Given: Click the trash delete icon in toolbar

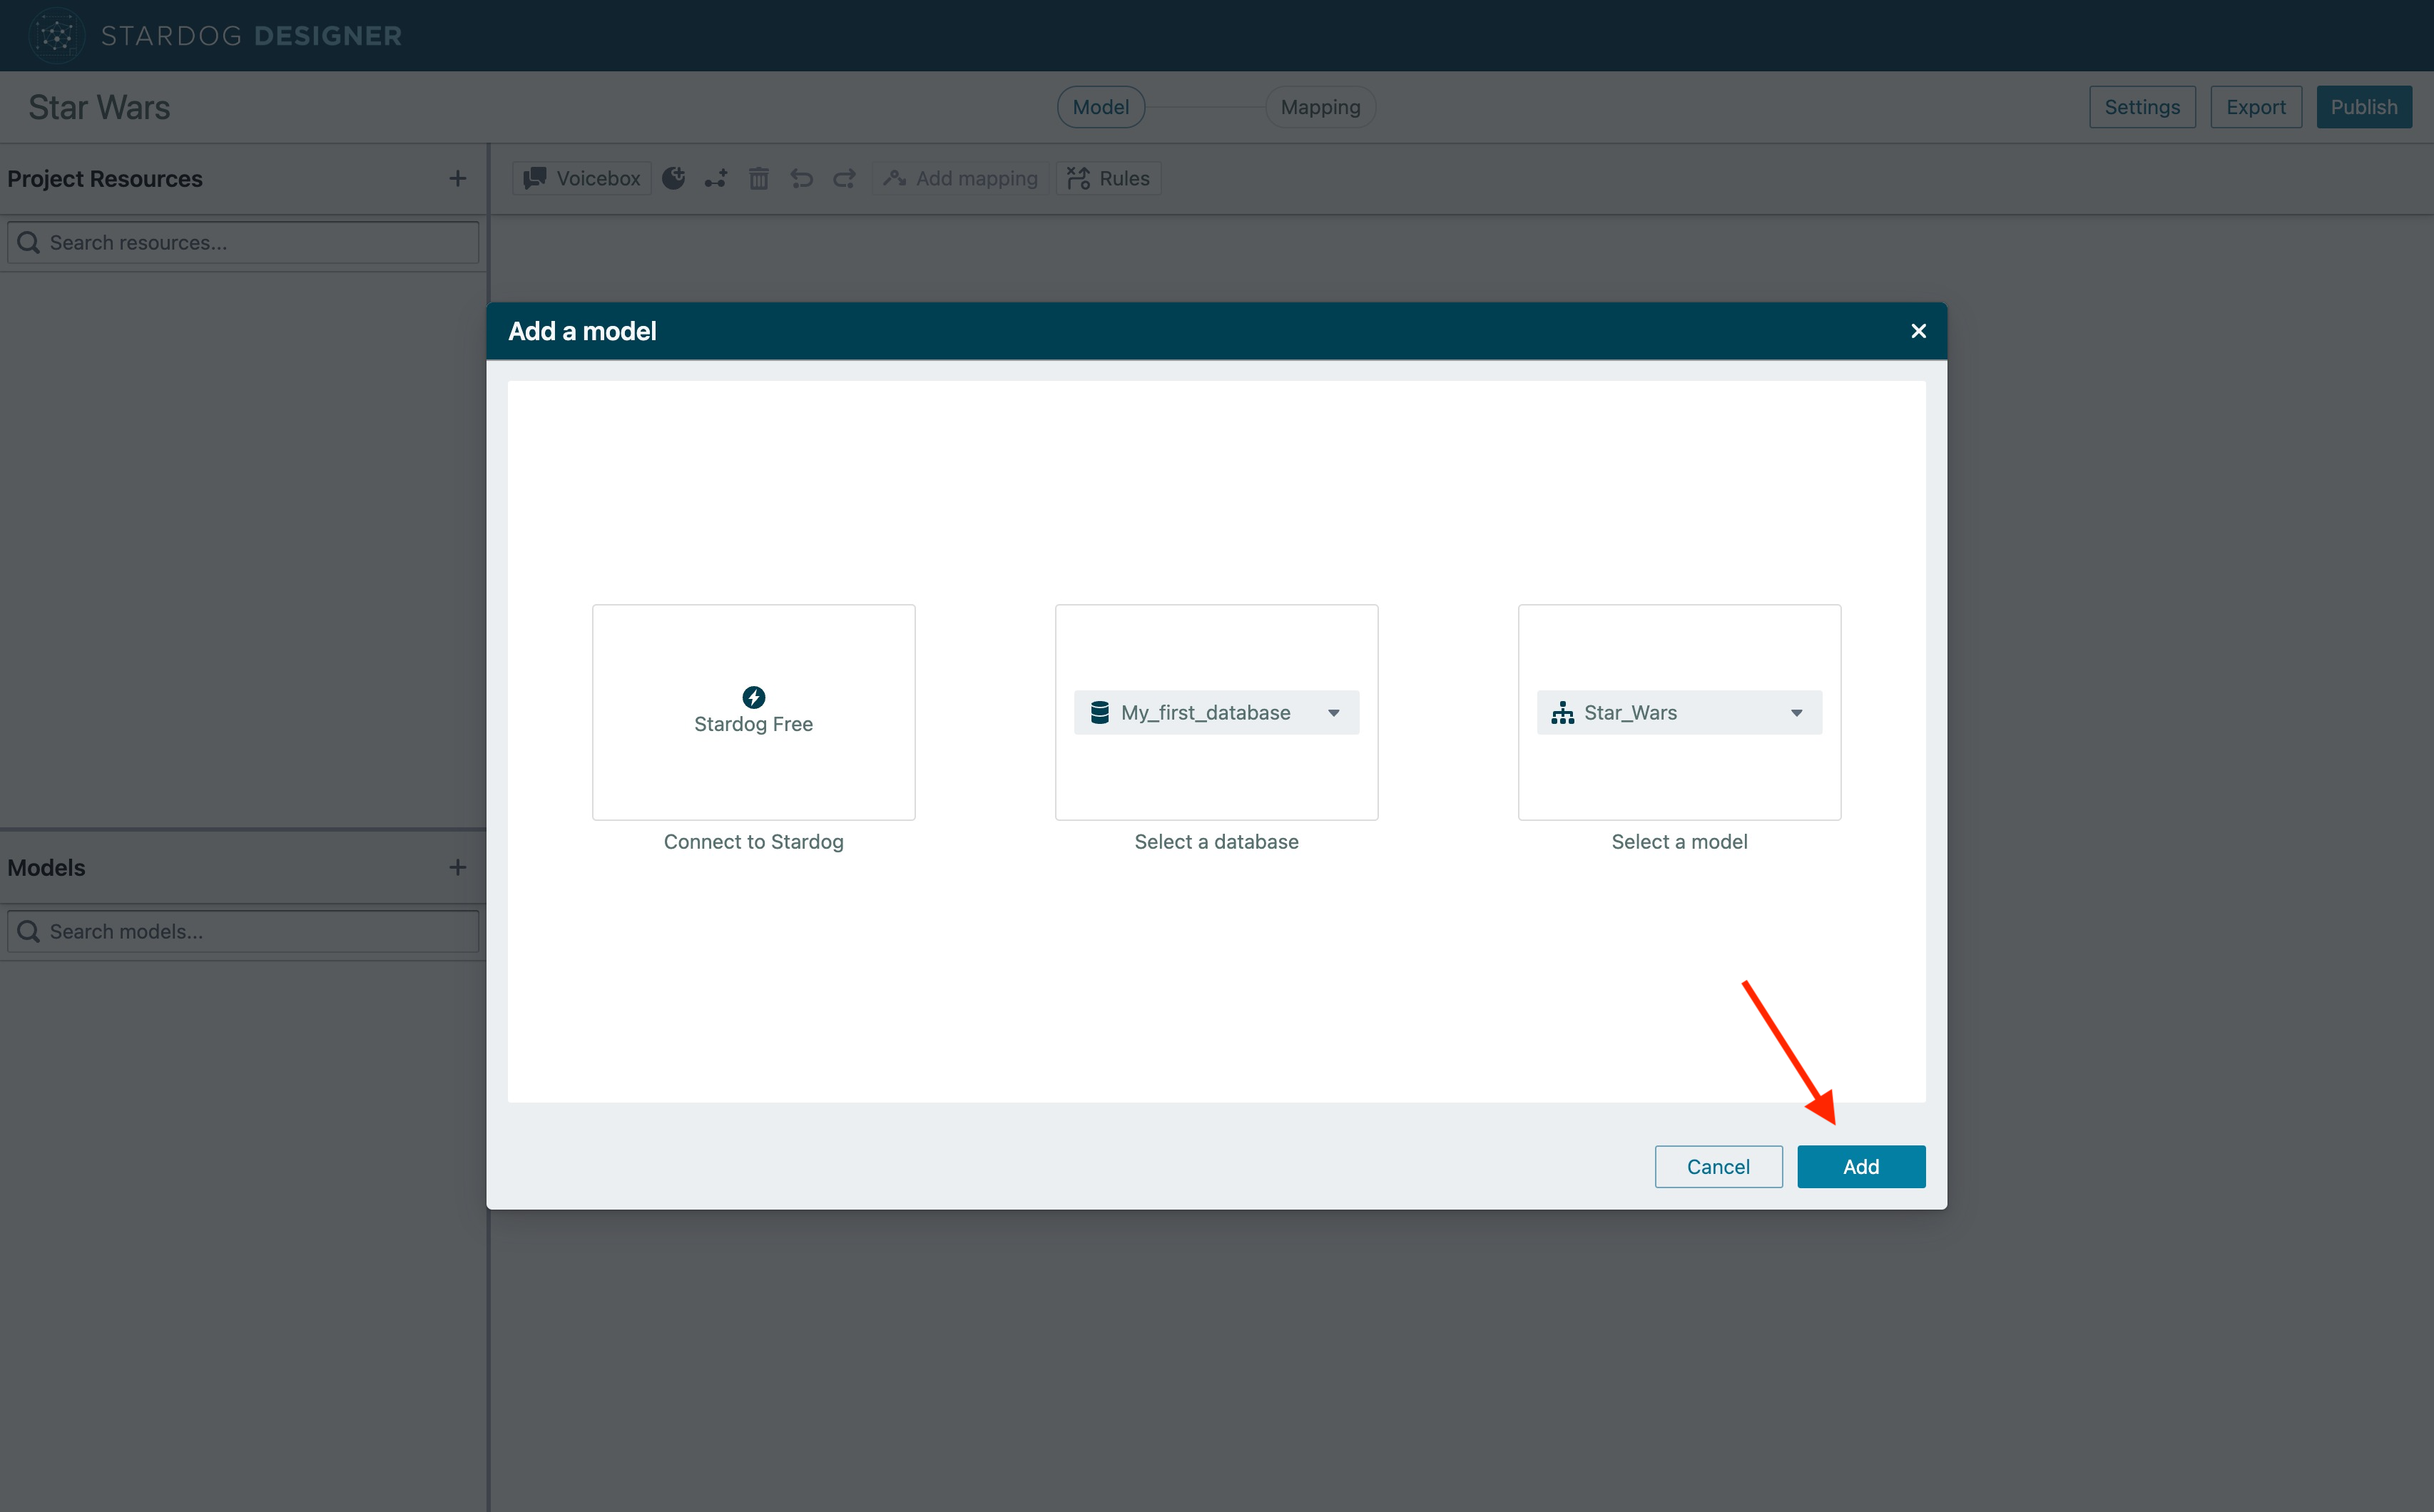Looking at the screenshot, I should coord(759,178).
